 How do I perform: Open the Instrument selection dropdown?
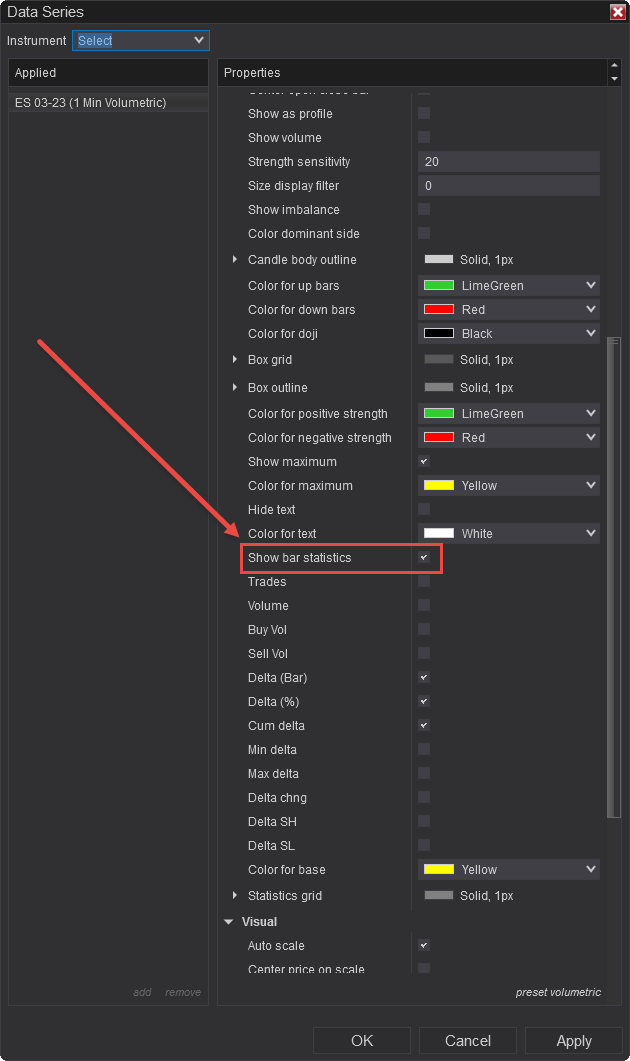[141, 40]
